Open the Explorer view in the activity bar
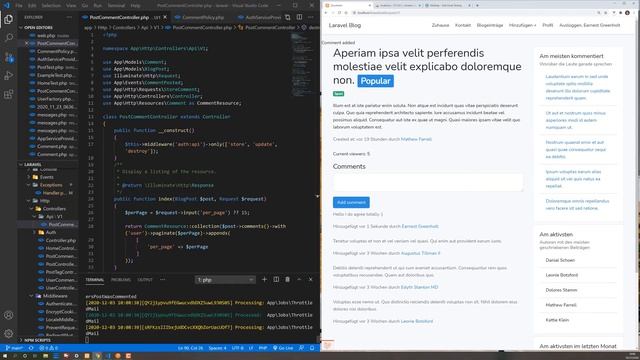The width and height of the screenshot is (640, 360). point(9,19)
